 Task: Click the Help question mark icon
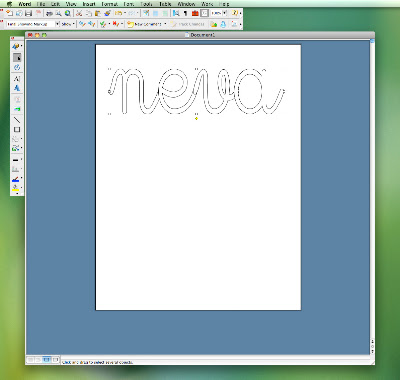pyautogui.click(x=235, y=13)
